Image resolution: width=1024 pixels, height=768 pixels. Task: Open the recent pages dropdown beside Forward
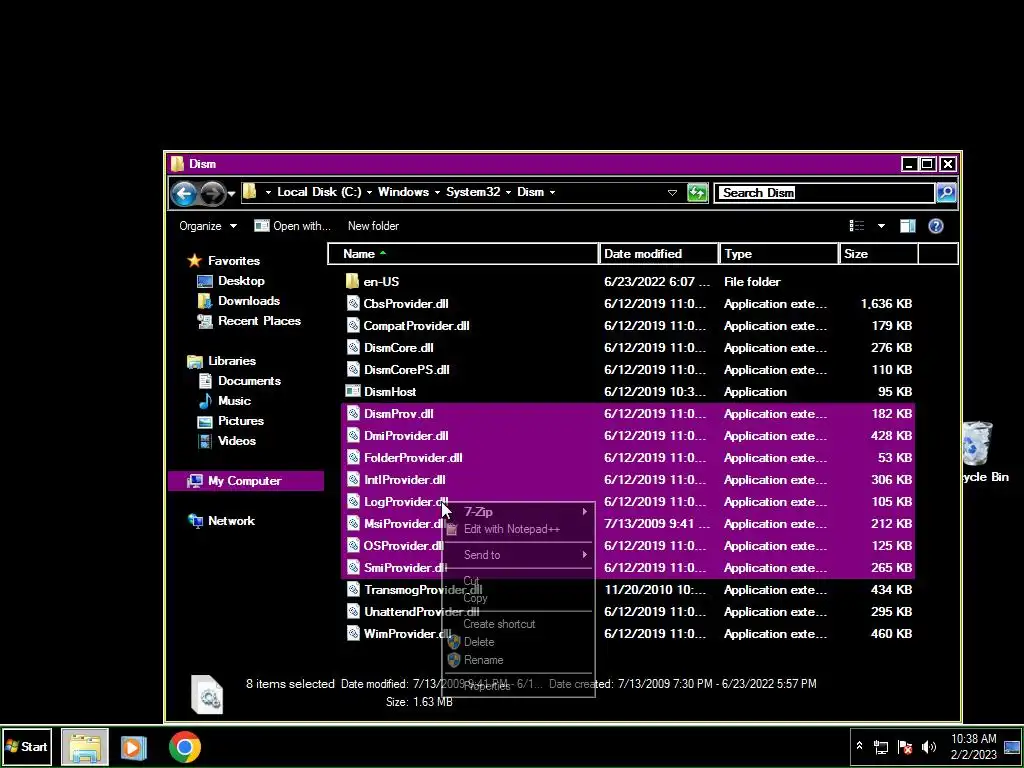[x=232, y=193]
